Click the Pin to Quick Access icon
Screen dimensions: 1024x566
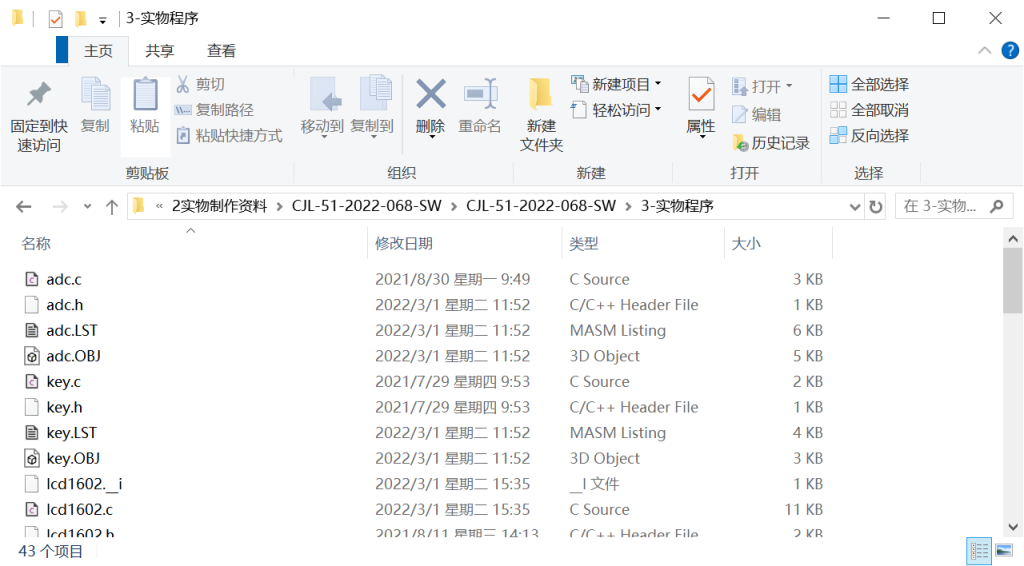coord(38,96)
